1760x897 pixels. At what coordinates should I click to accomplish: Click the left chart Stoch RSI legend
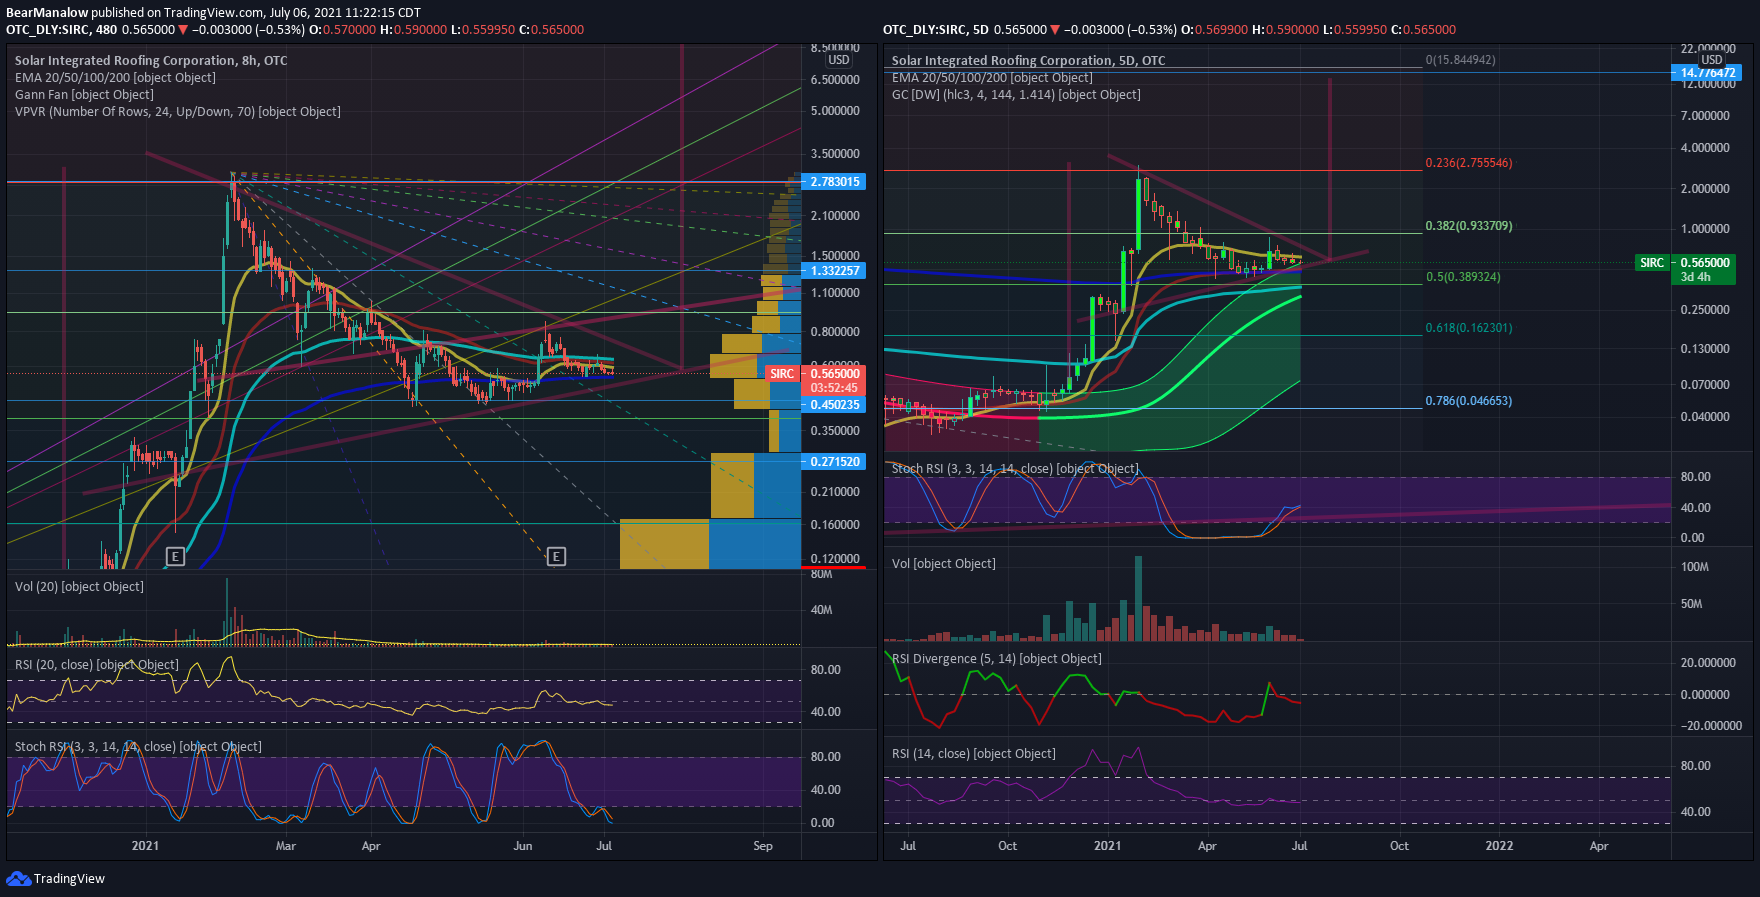point(138,746)
